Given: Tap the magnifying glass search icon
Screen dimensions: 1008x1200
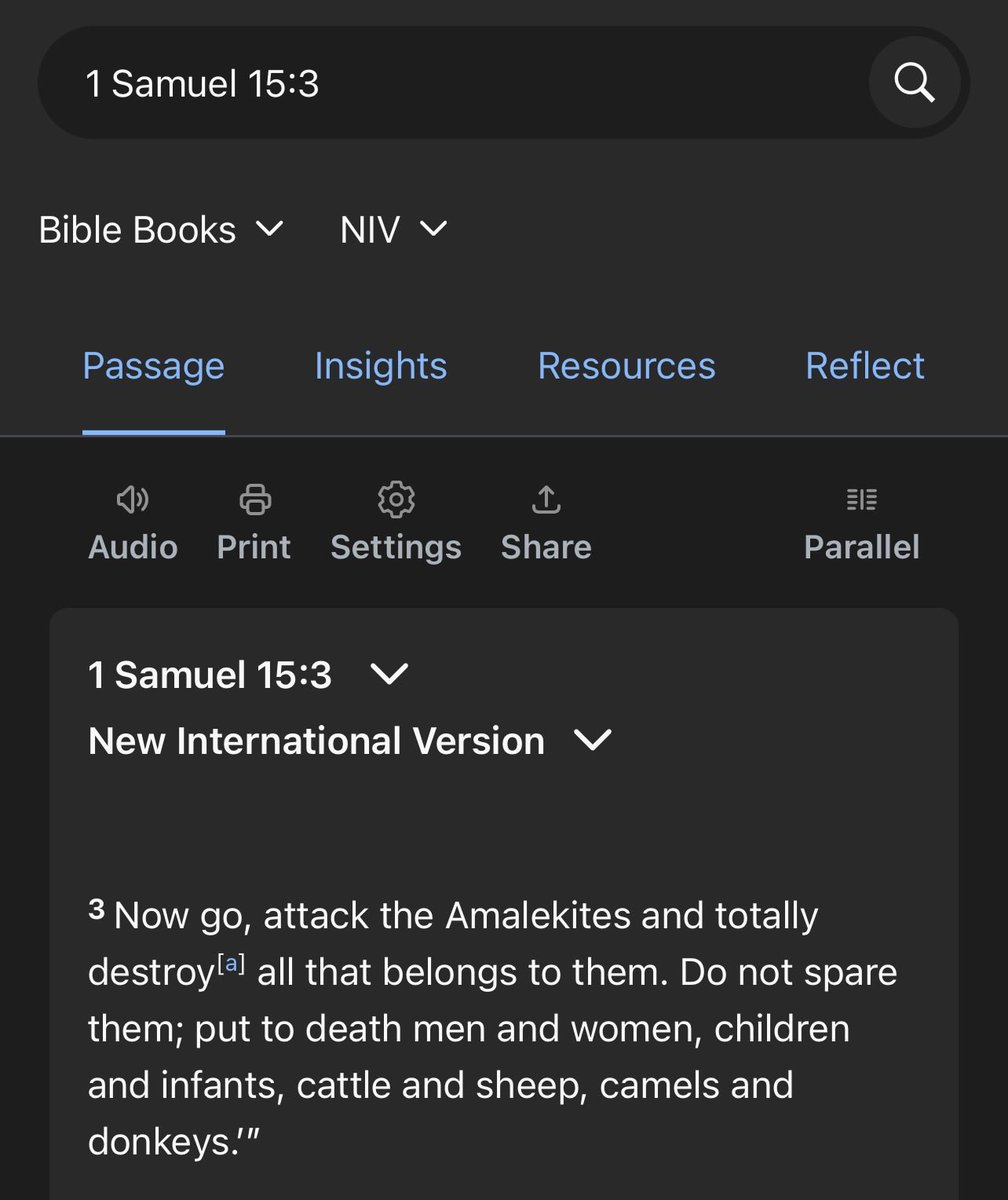Looking at the screenshot, I should 914,83.
